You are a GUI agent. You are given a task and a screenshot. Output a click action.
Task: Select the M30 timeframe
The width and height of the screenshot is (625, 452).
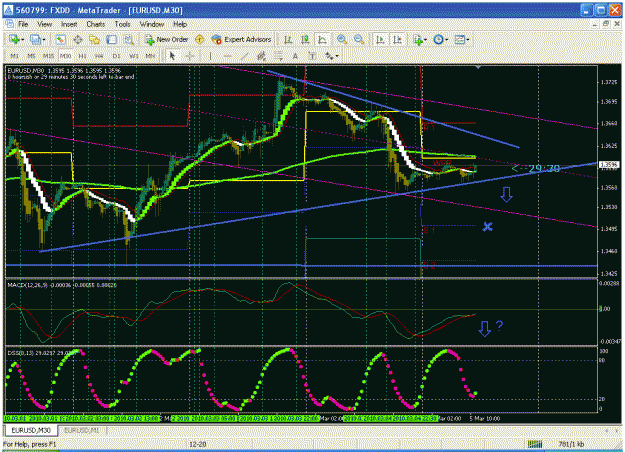pyautogui.click(x=65, y=56)
